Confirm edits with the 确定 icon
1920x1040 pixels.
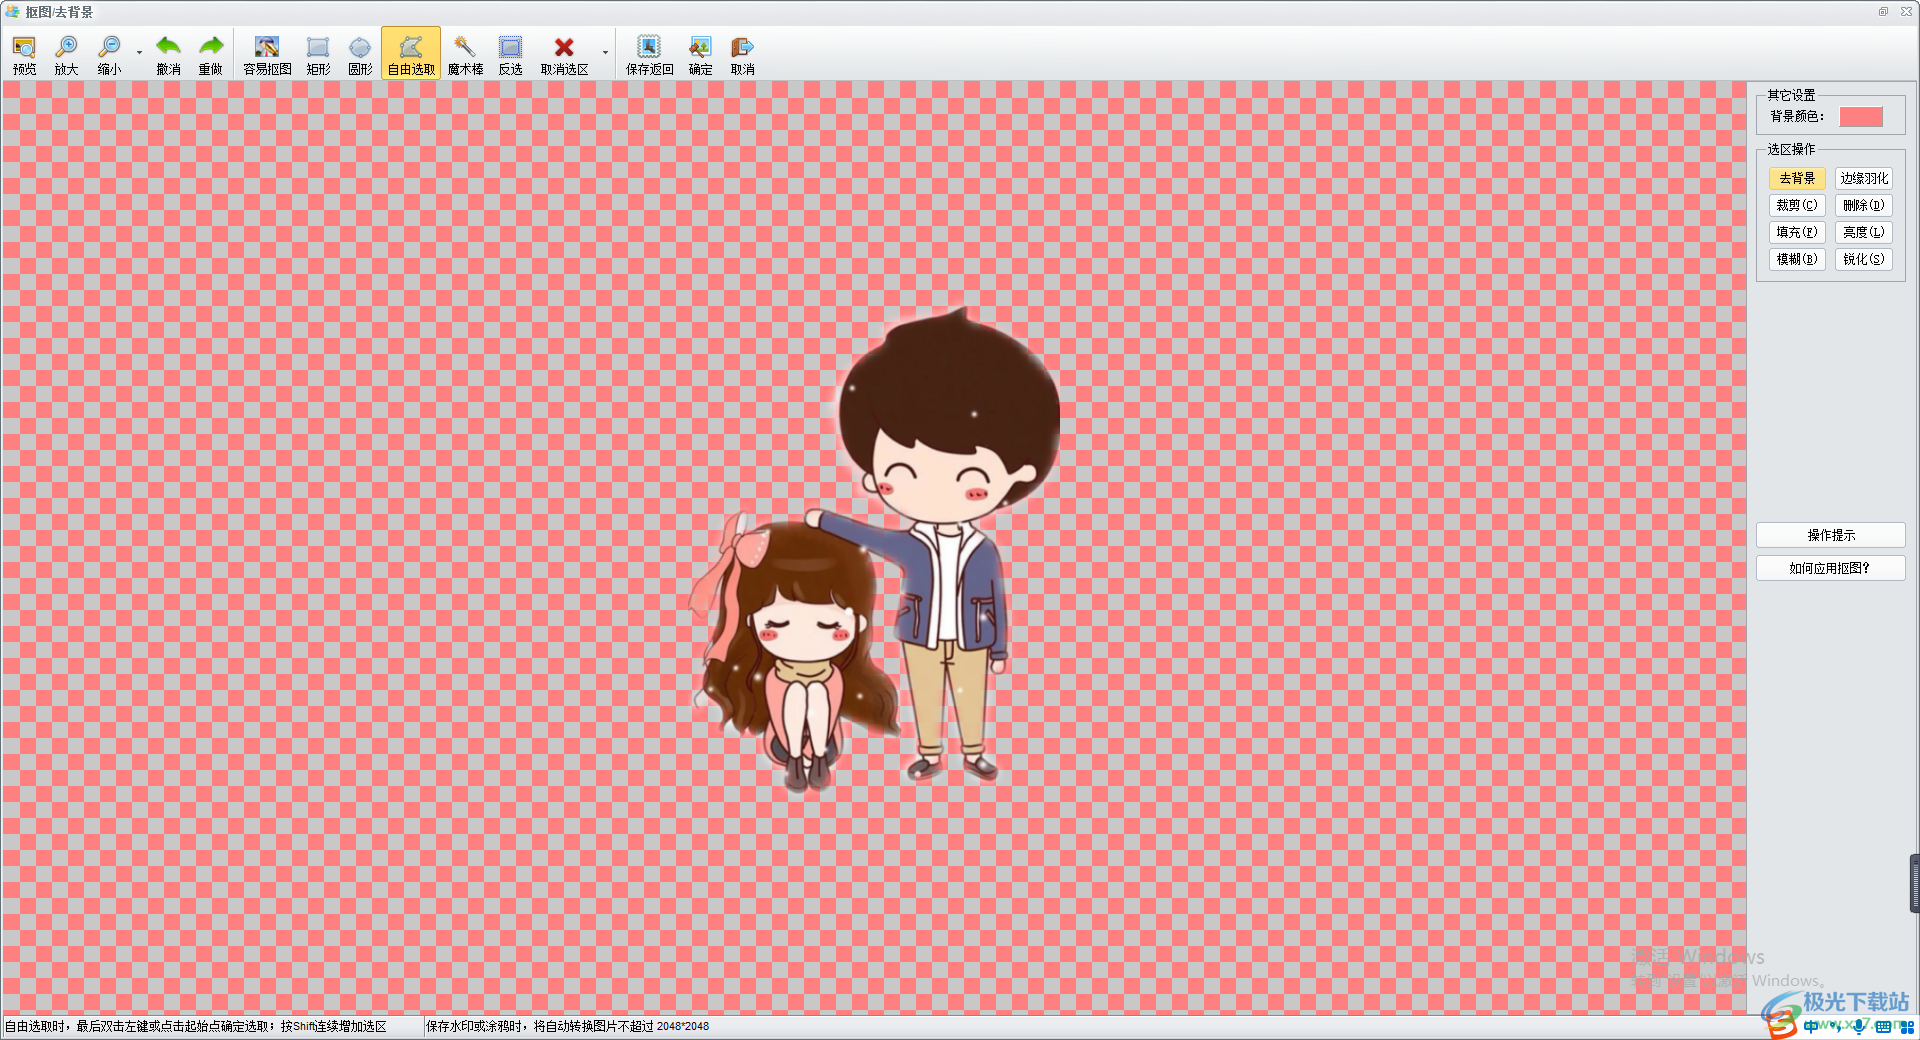(700, 55)
